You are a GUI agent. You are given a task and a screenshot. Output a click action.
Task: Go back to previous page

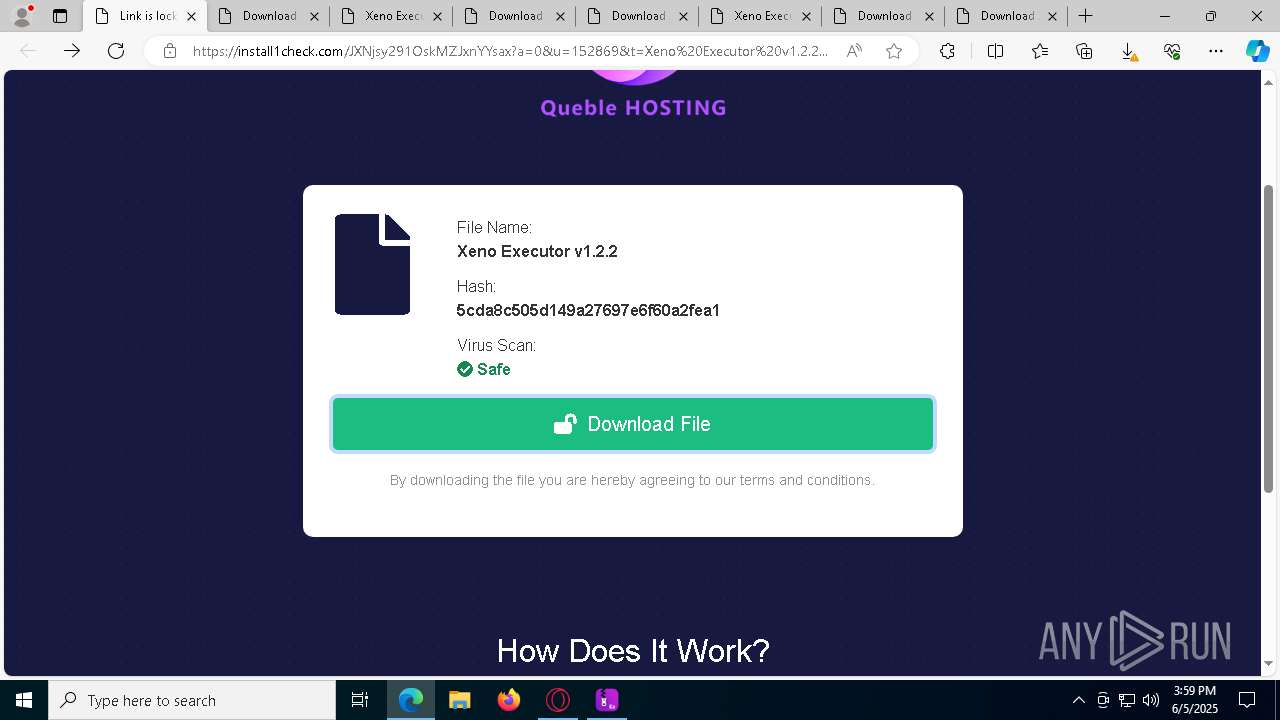point(28,51)
